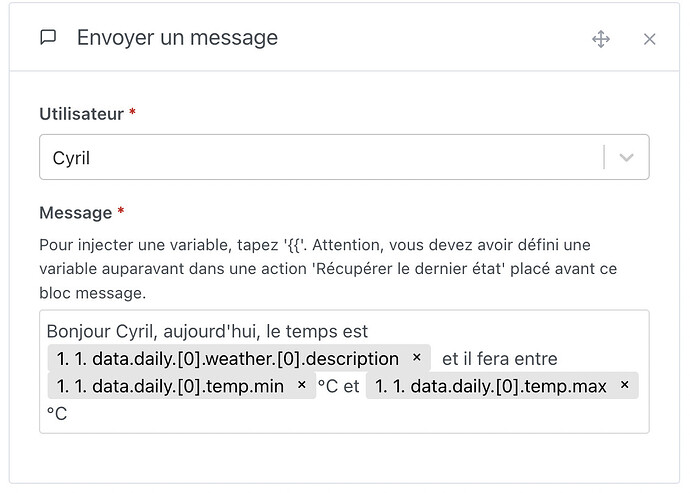This screenshot has height=493, width=690.
Task: Expand the user list with chevron arrow
Action: pyautogui.click(x=627, y=157)
